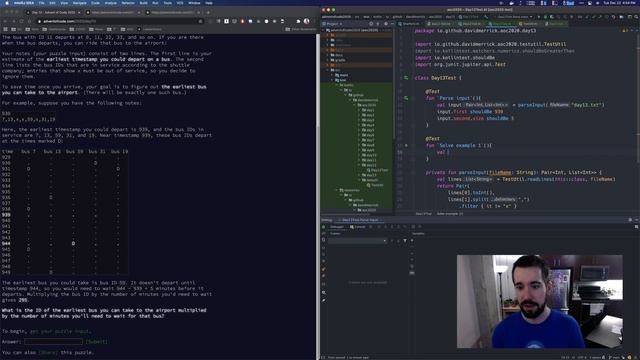Switch to the active Day13Test editor tab

pyautogui.click(x=502, y=24)
